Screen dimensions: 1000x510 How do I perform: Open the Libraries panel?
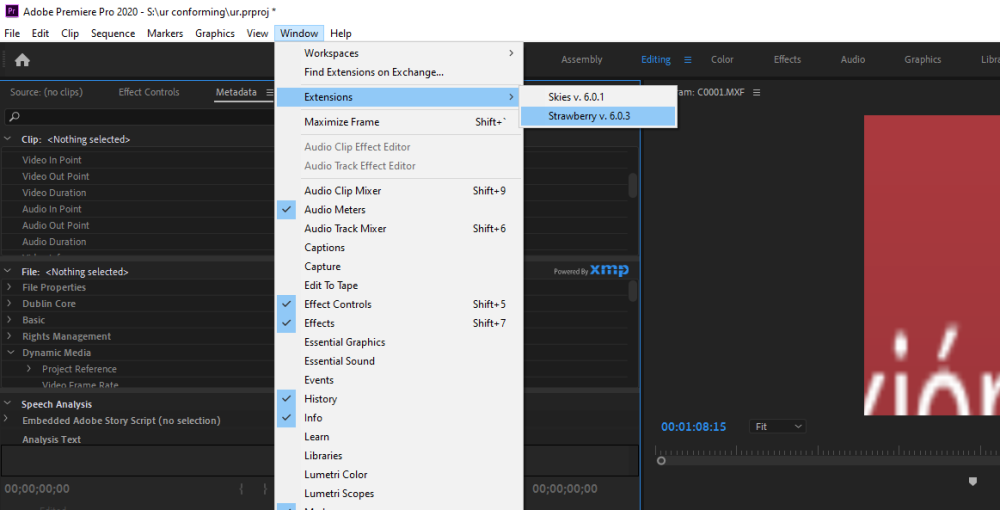point(399,456)
